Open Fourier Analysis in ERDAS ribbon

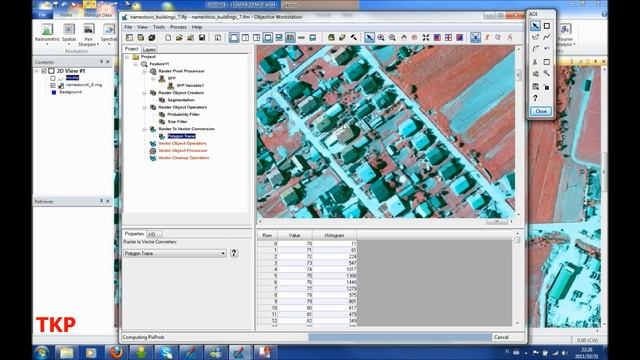pyautogui.click(x=565, y=34)
